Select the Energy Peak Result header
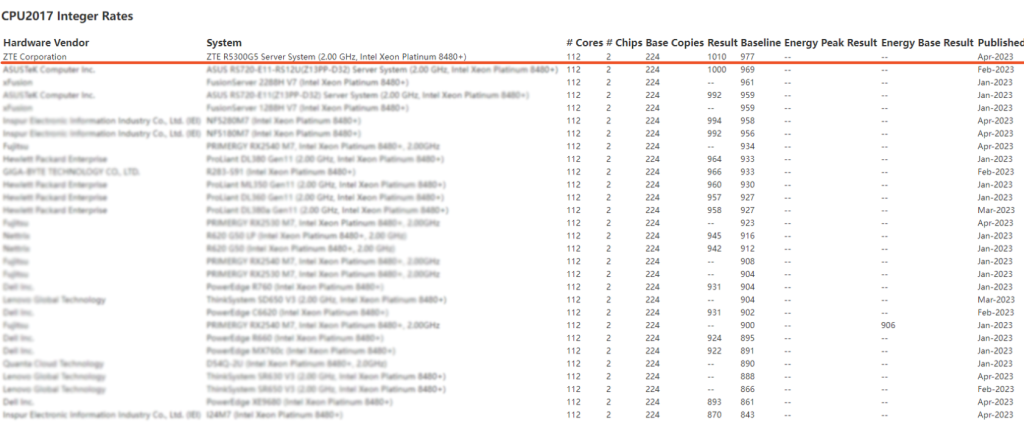This screenshot has height=434, width=1024. pos(831,43)
